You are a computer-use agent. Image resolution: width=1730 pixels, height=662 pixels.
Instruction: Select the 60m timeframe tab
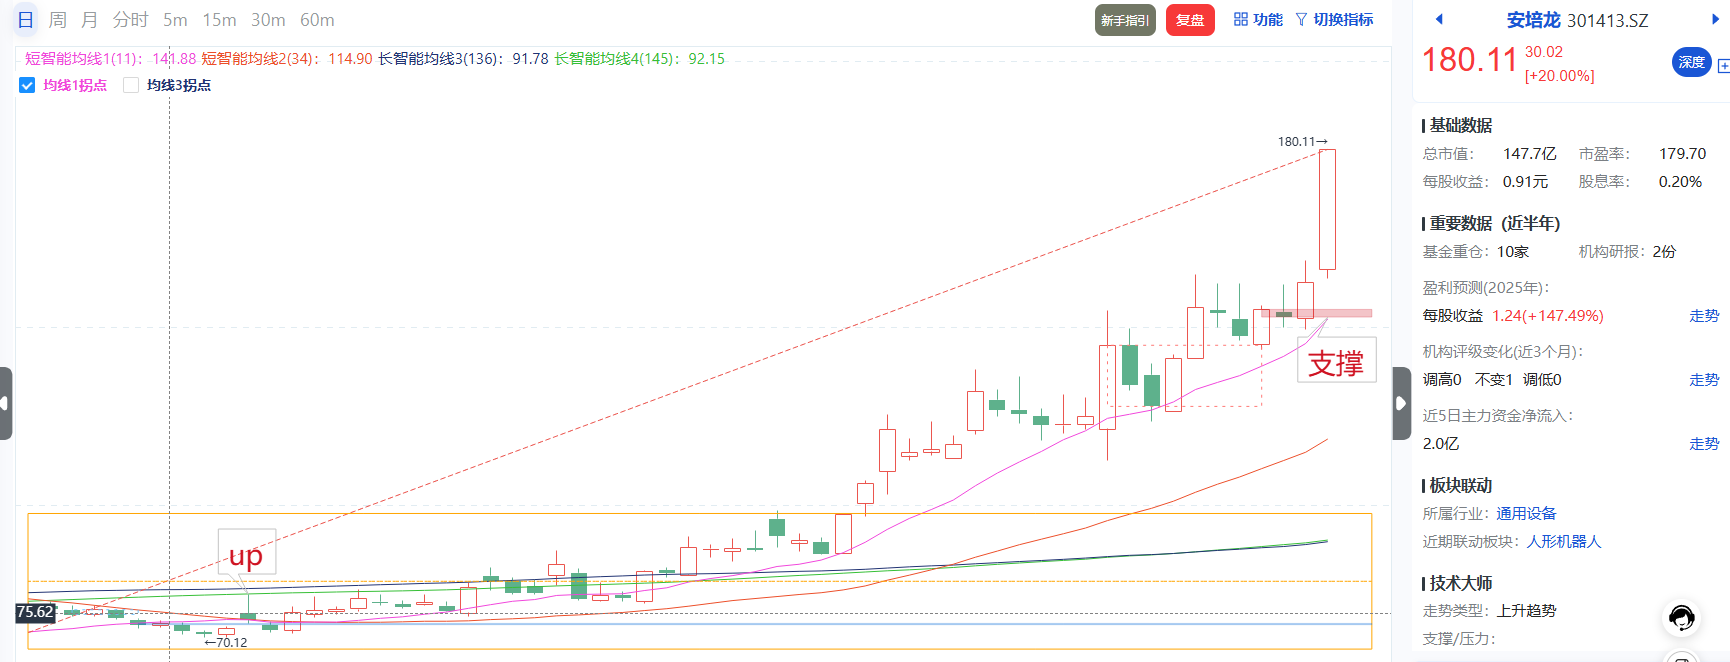(x=317, y=20)
